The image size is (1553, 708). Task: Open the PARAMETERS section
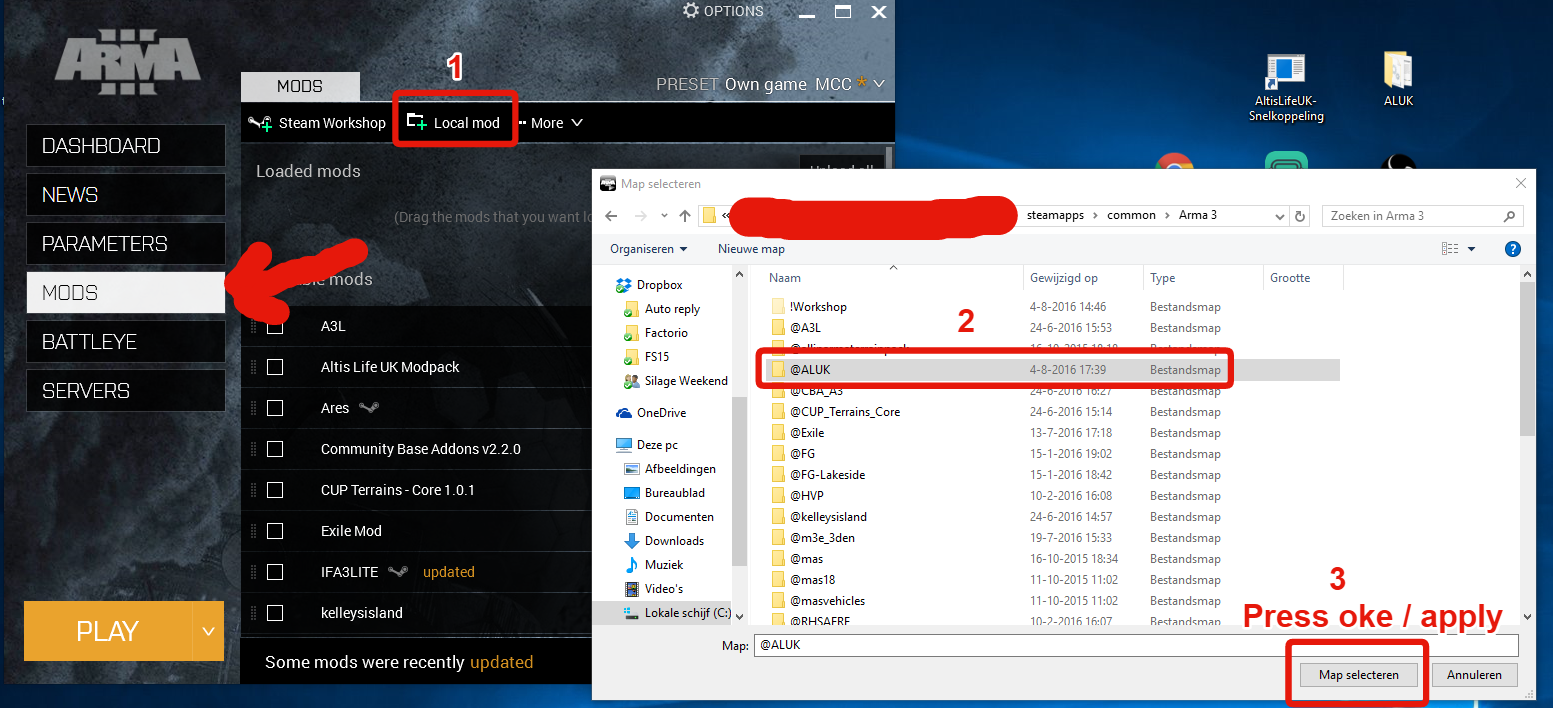point(125,244)
